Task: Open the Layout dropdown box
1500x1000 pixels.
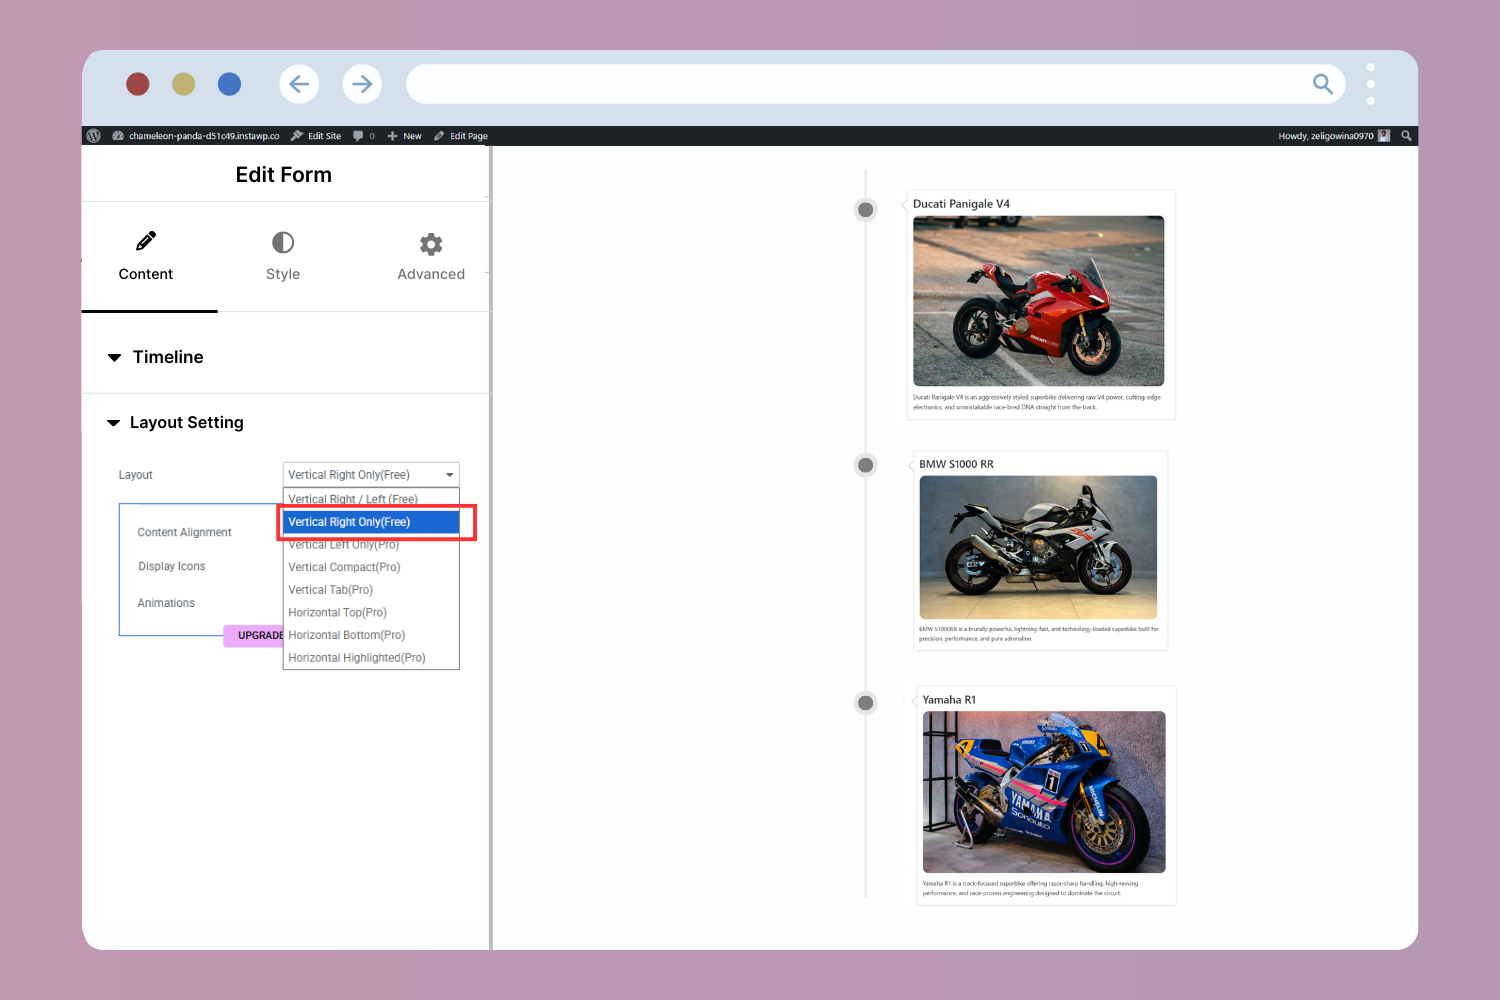Action: pyautogui.click(x=371, y=475)
